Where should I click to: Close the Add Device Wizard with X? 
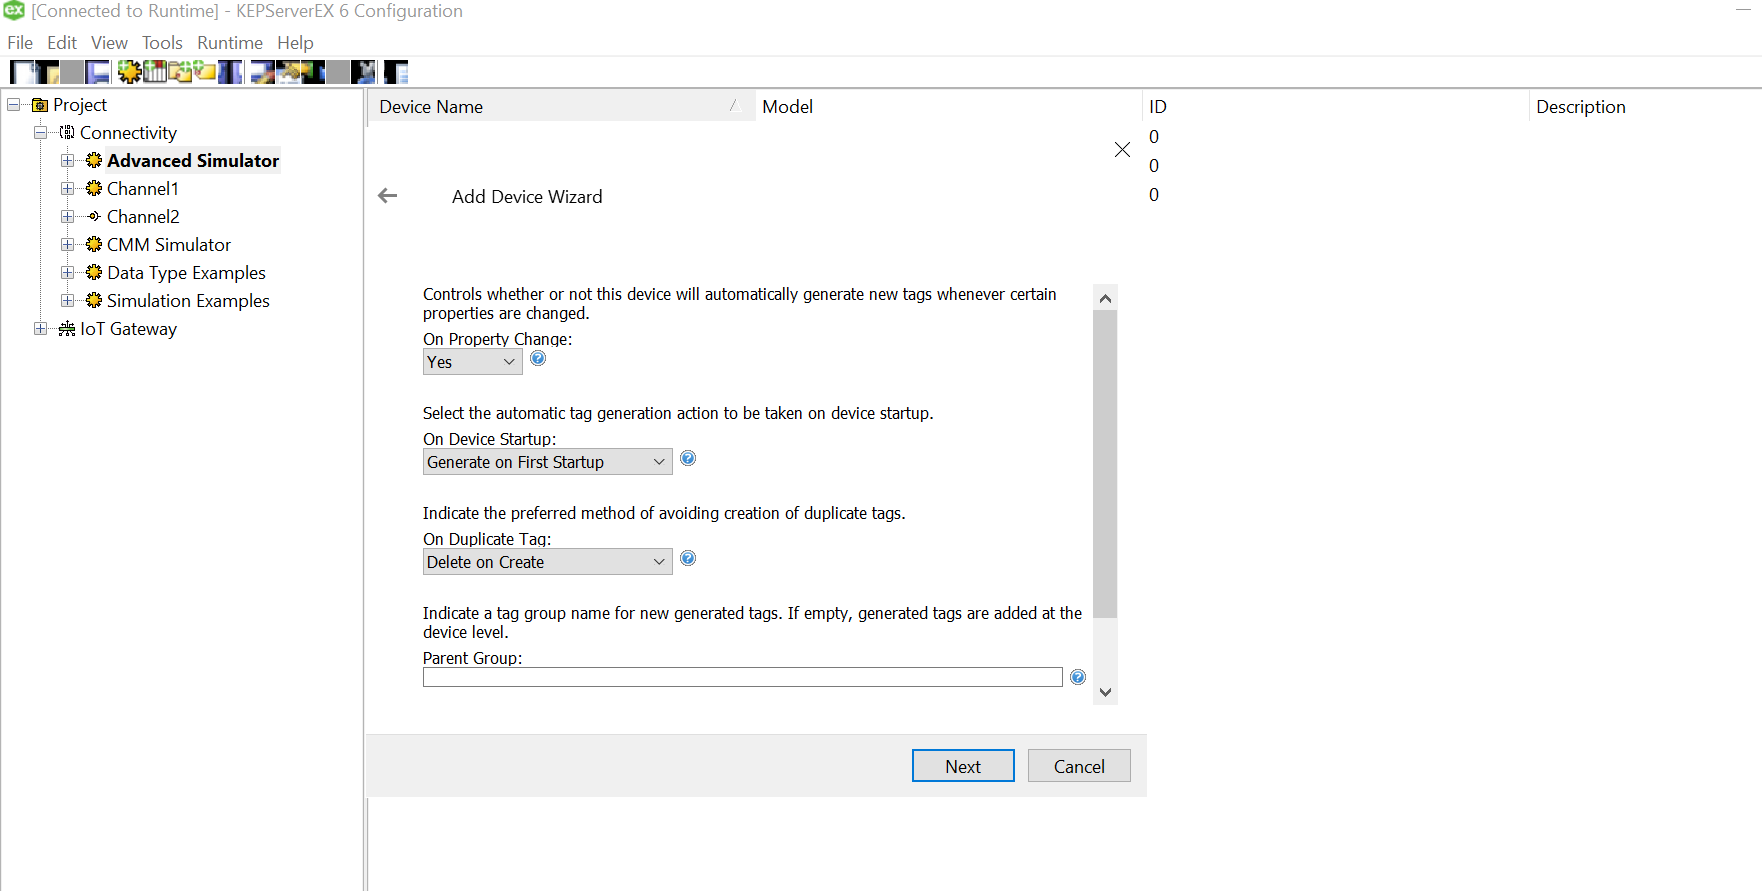(x=1122, y=150)
